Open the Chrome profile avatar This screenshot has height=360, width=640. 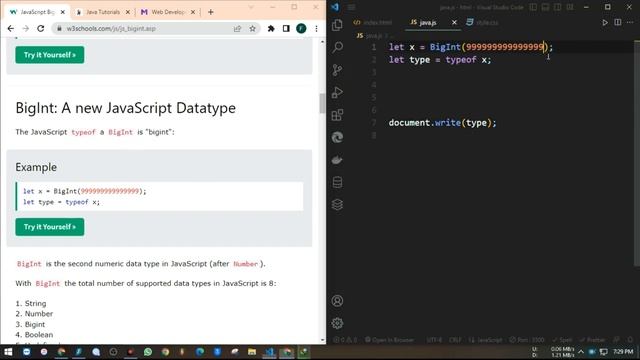coord(301,29)
